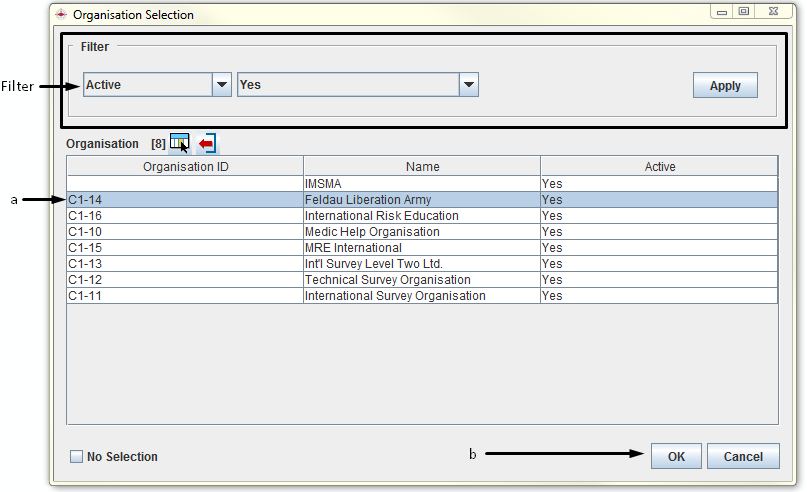Maximize the Organisation Selection window
This screenshot has width=807, height=492.
pyautogui.click(x=743, y=13)
